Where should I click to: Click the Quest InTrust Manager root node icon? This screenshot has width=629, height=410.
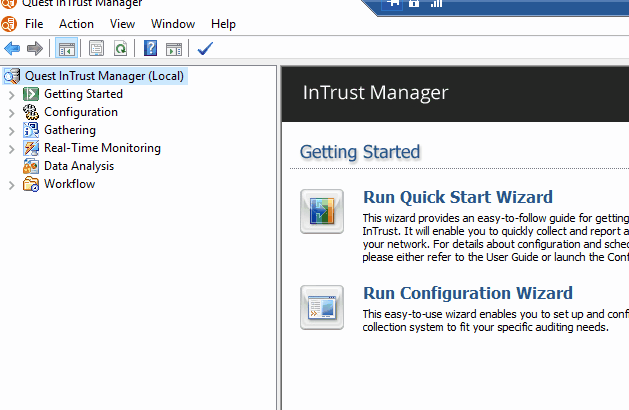pos(12,76)
